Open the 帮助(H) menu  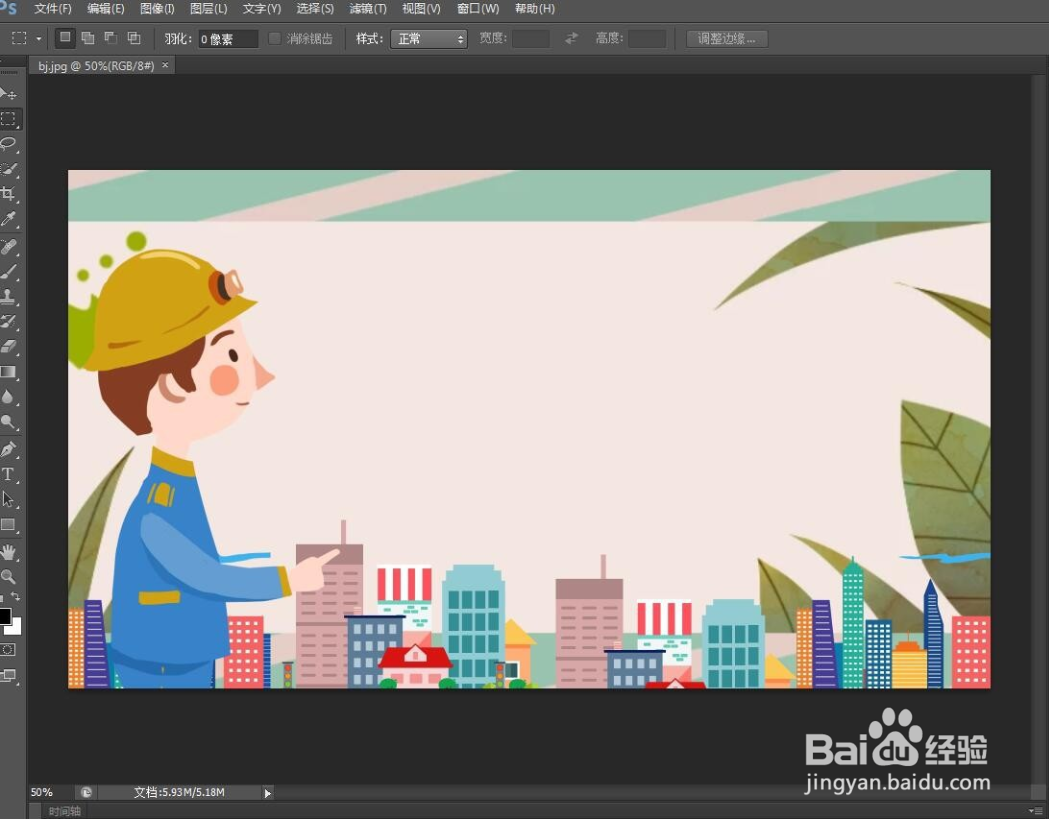point(535,9)
